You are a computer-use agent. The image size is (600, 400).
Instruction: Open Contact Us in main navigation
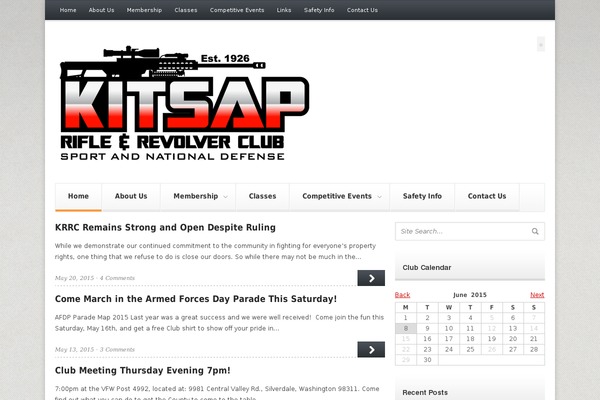[x=487, y=196]
